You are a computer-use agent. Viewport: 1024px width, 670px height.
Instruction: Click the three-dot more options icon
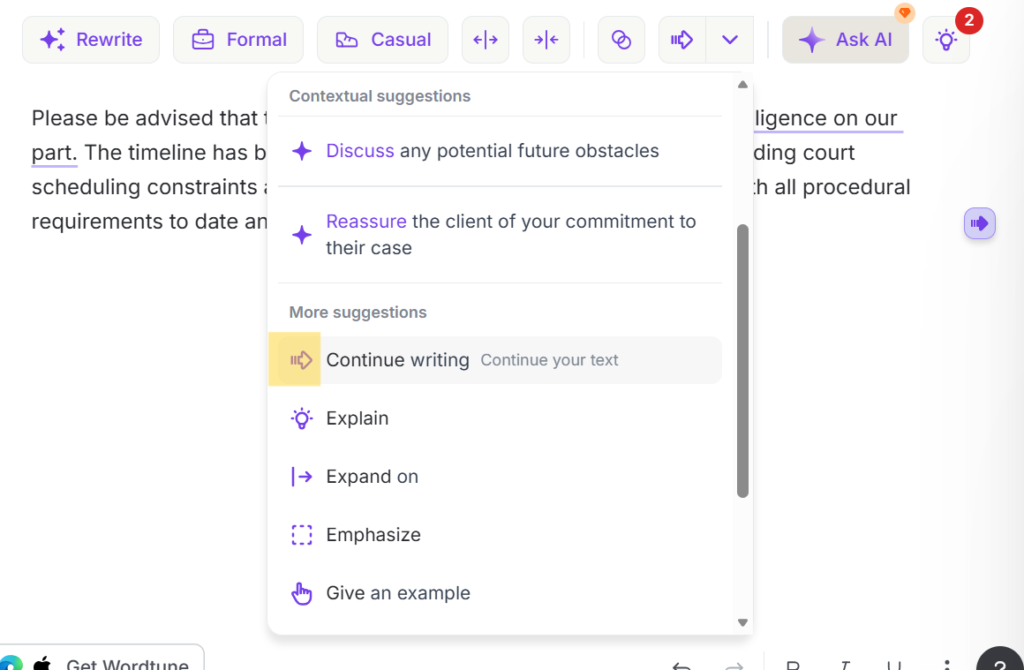point(946,665)
